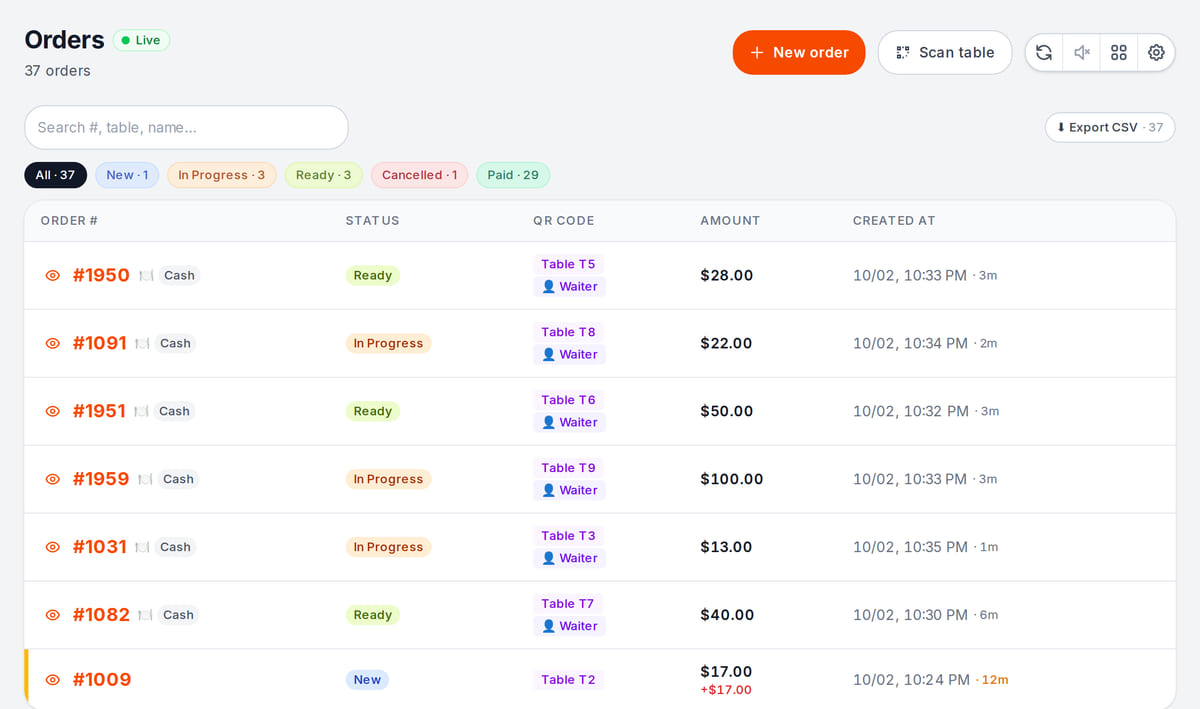Filter by Paid · 29 orders
The image size is (1200, 709).
click(x=513, y=175)
